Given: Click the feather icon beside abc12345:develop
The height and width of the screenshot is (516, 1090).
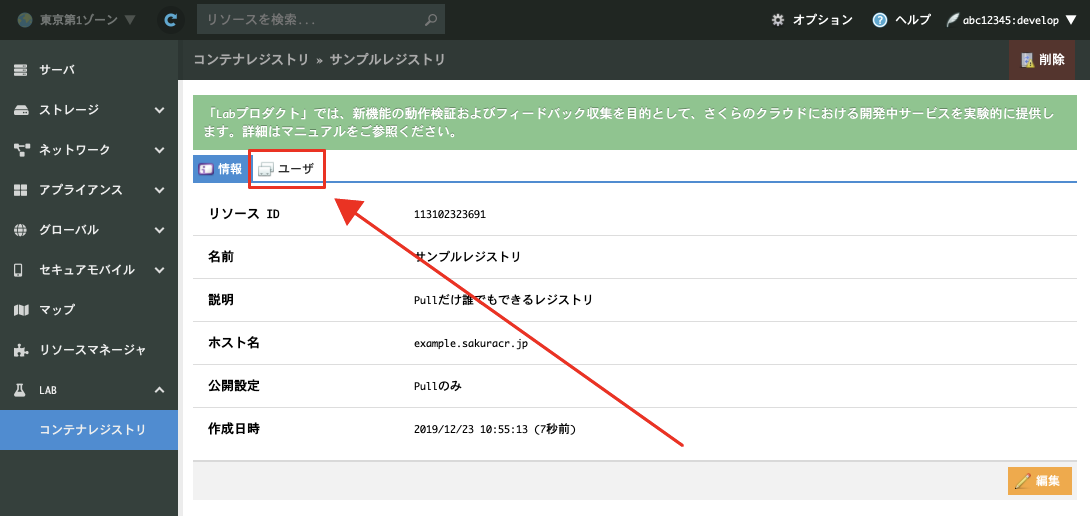Looking at the screenshot, I should point(952,20).
